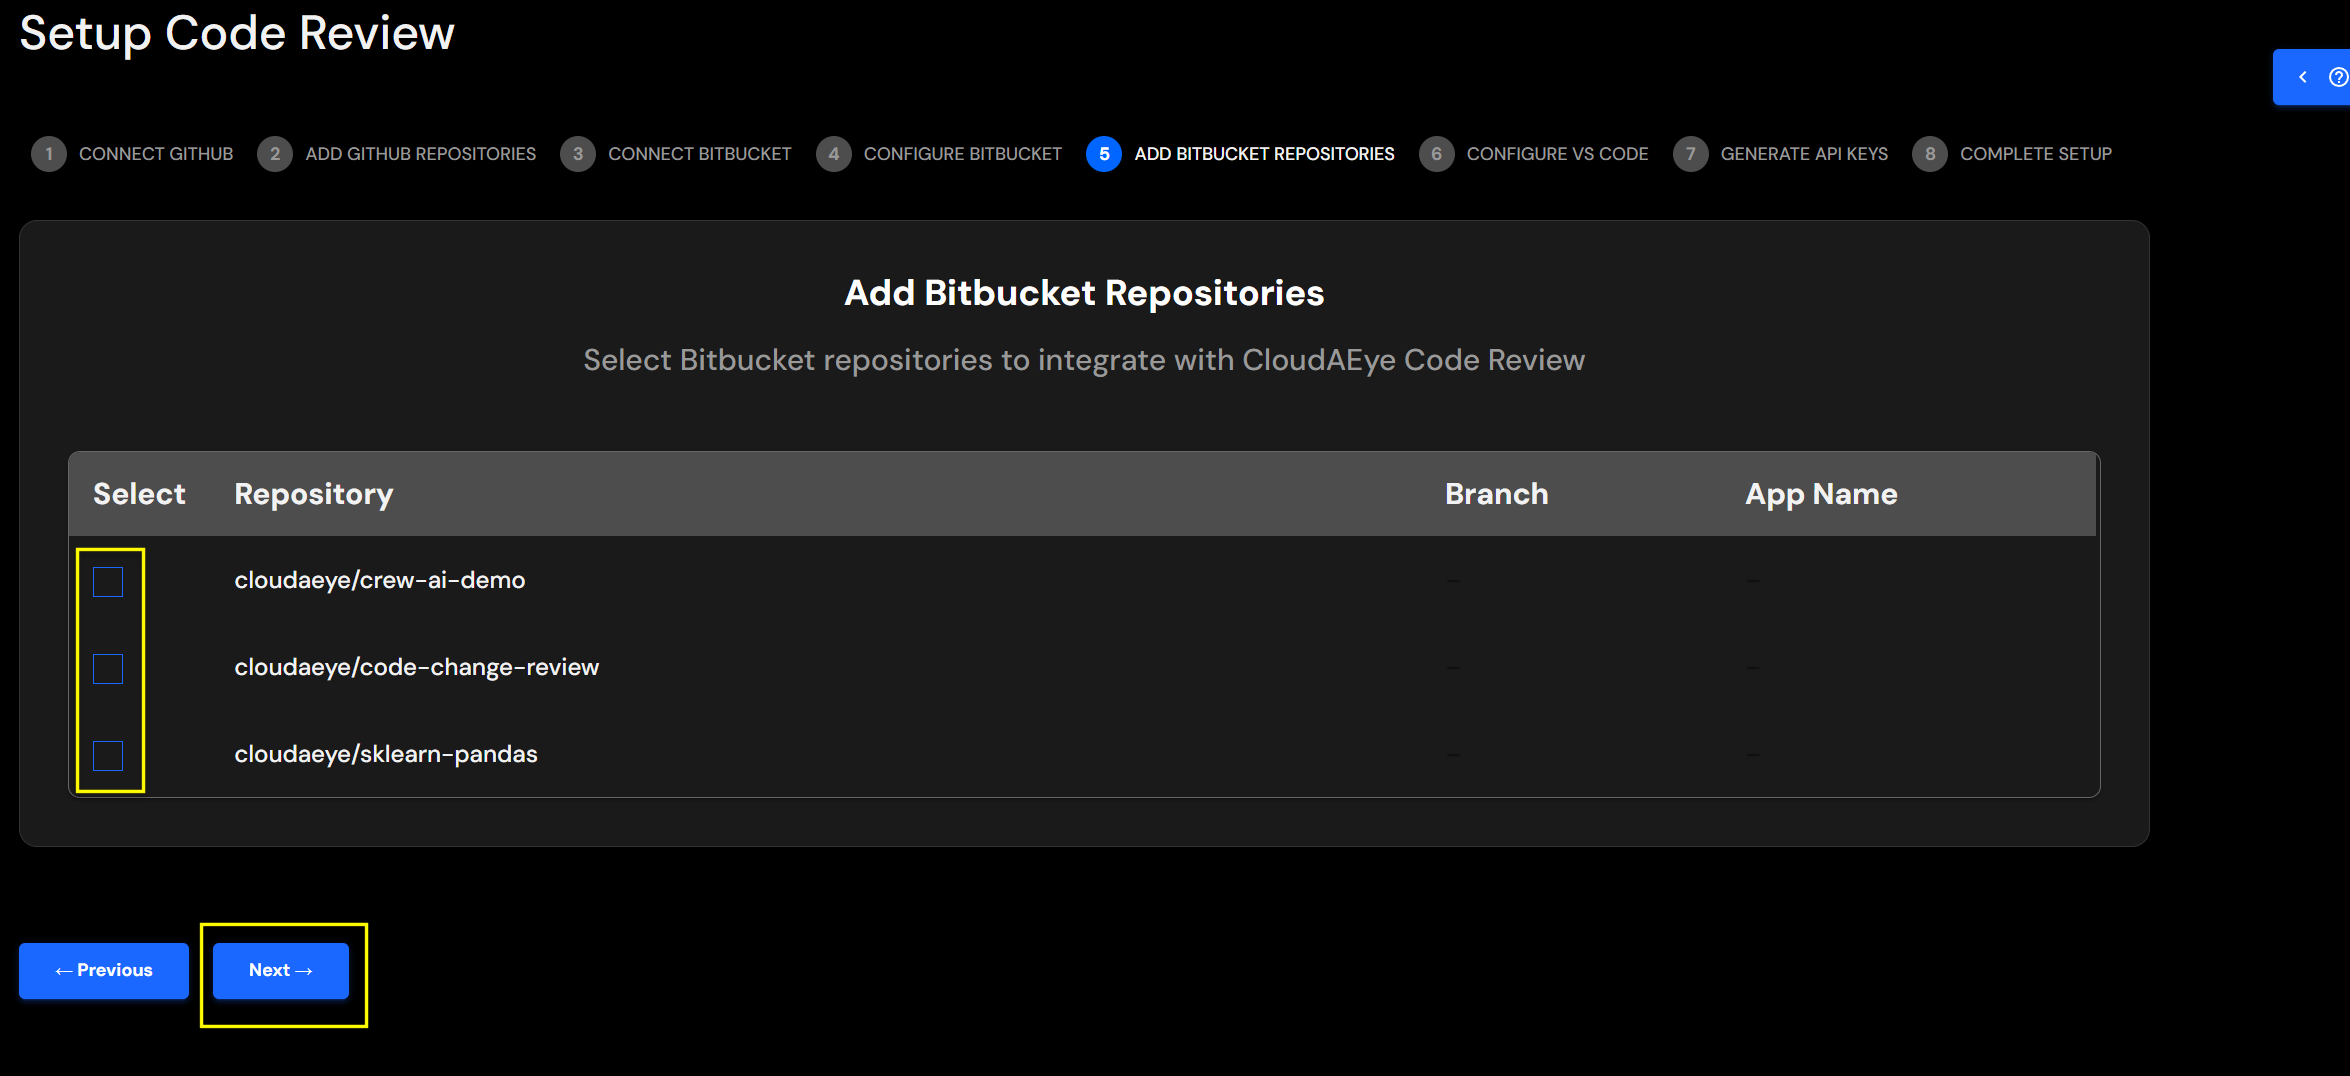The height and width of the screenshot is (1076, 2350).
Task: Open the CONFIGURE VS CODE step
Action: point(1557,153)
